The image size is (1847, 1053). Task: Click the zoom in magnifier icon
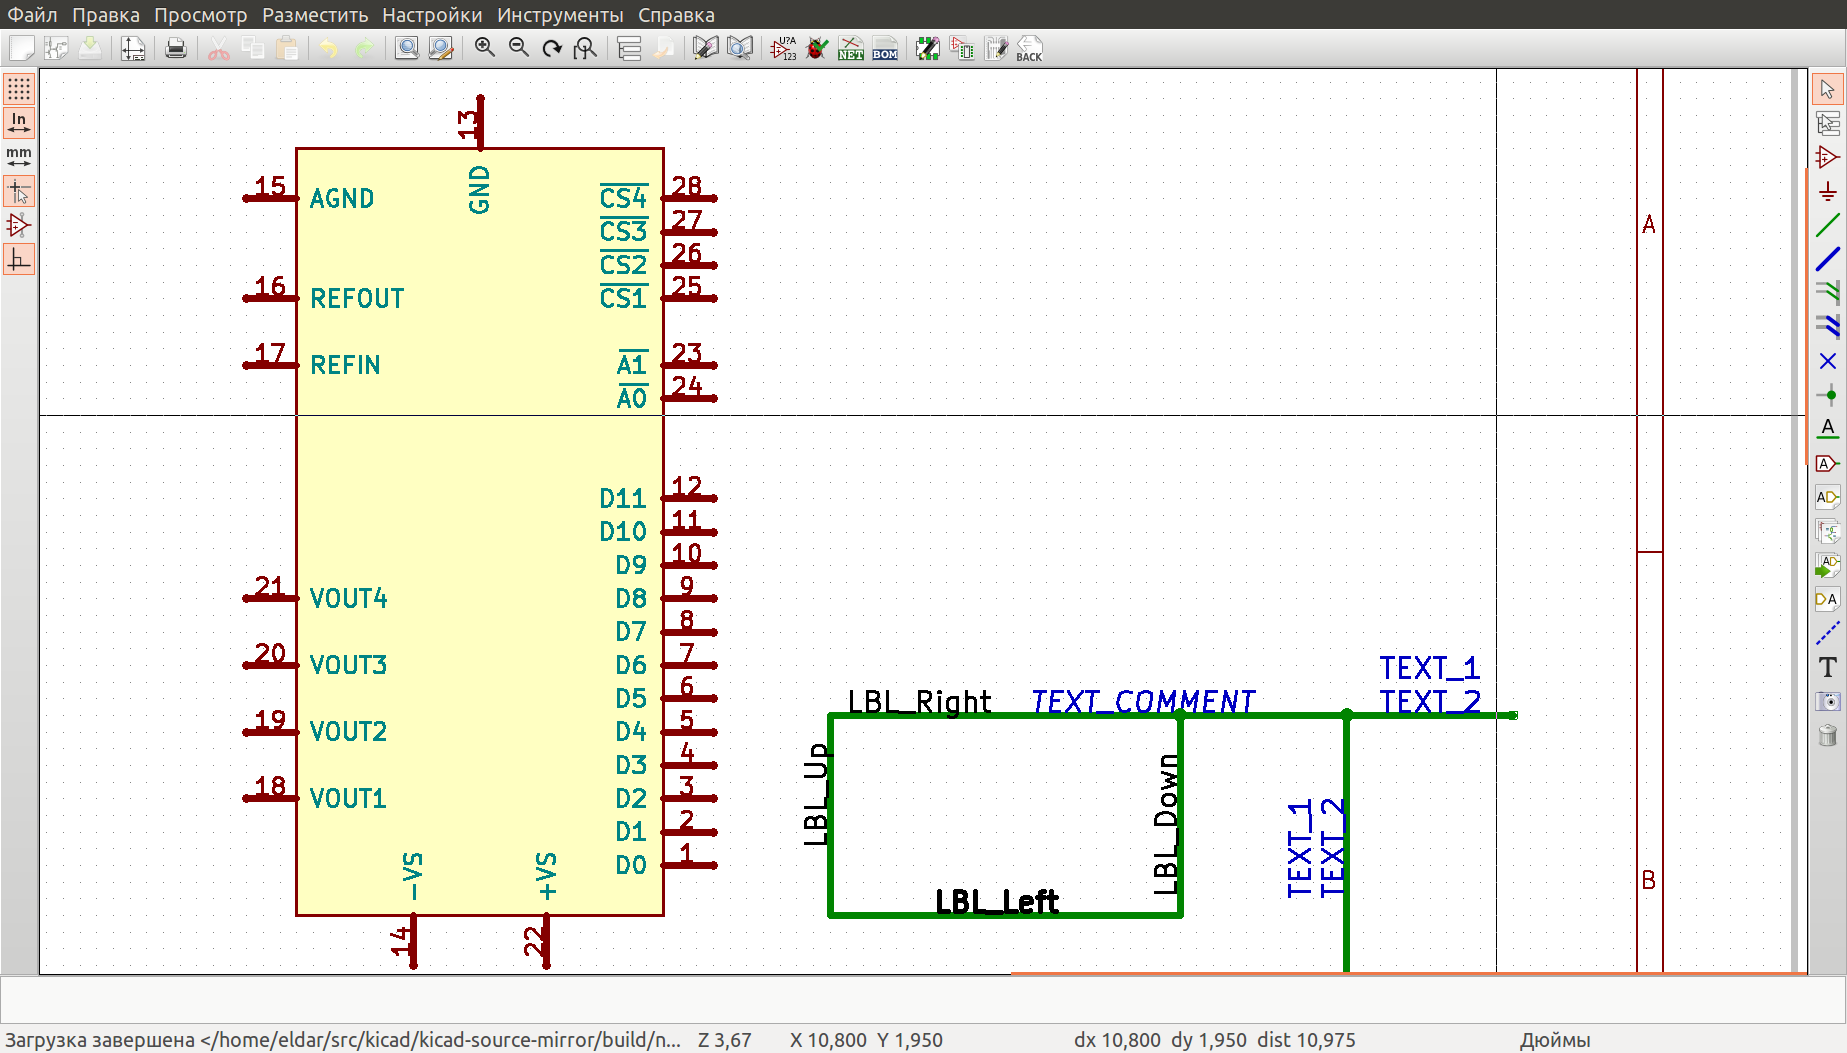pos(485,48)
